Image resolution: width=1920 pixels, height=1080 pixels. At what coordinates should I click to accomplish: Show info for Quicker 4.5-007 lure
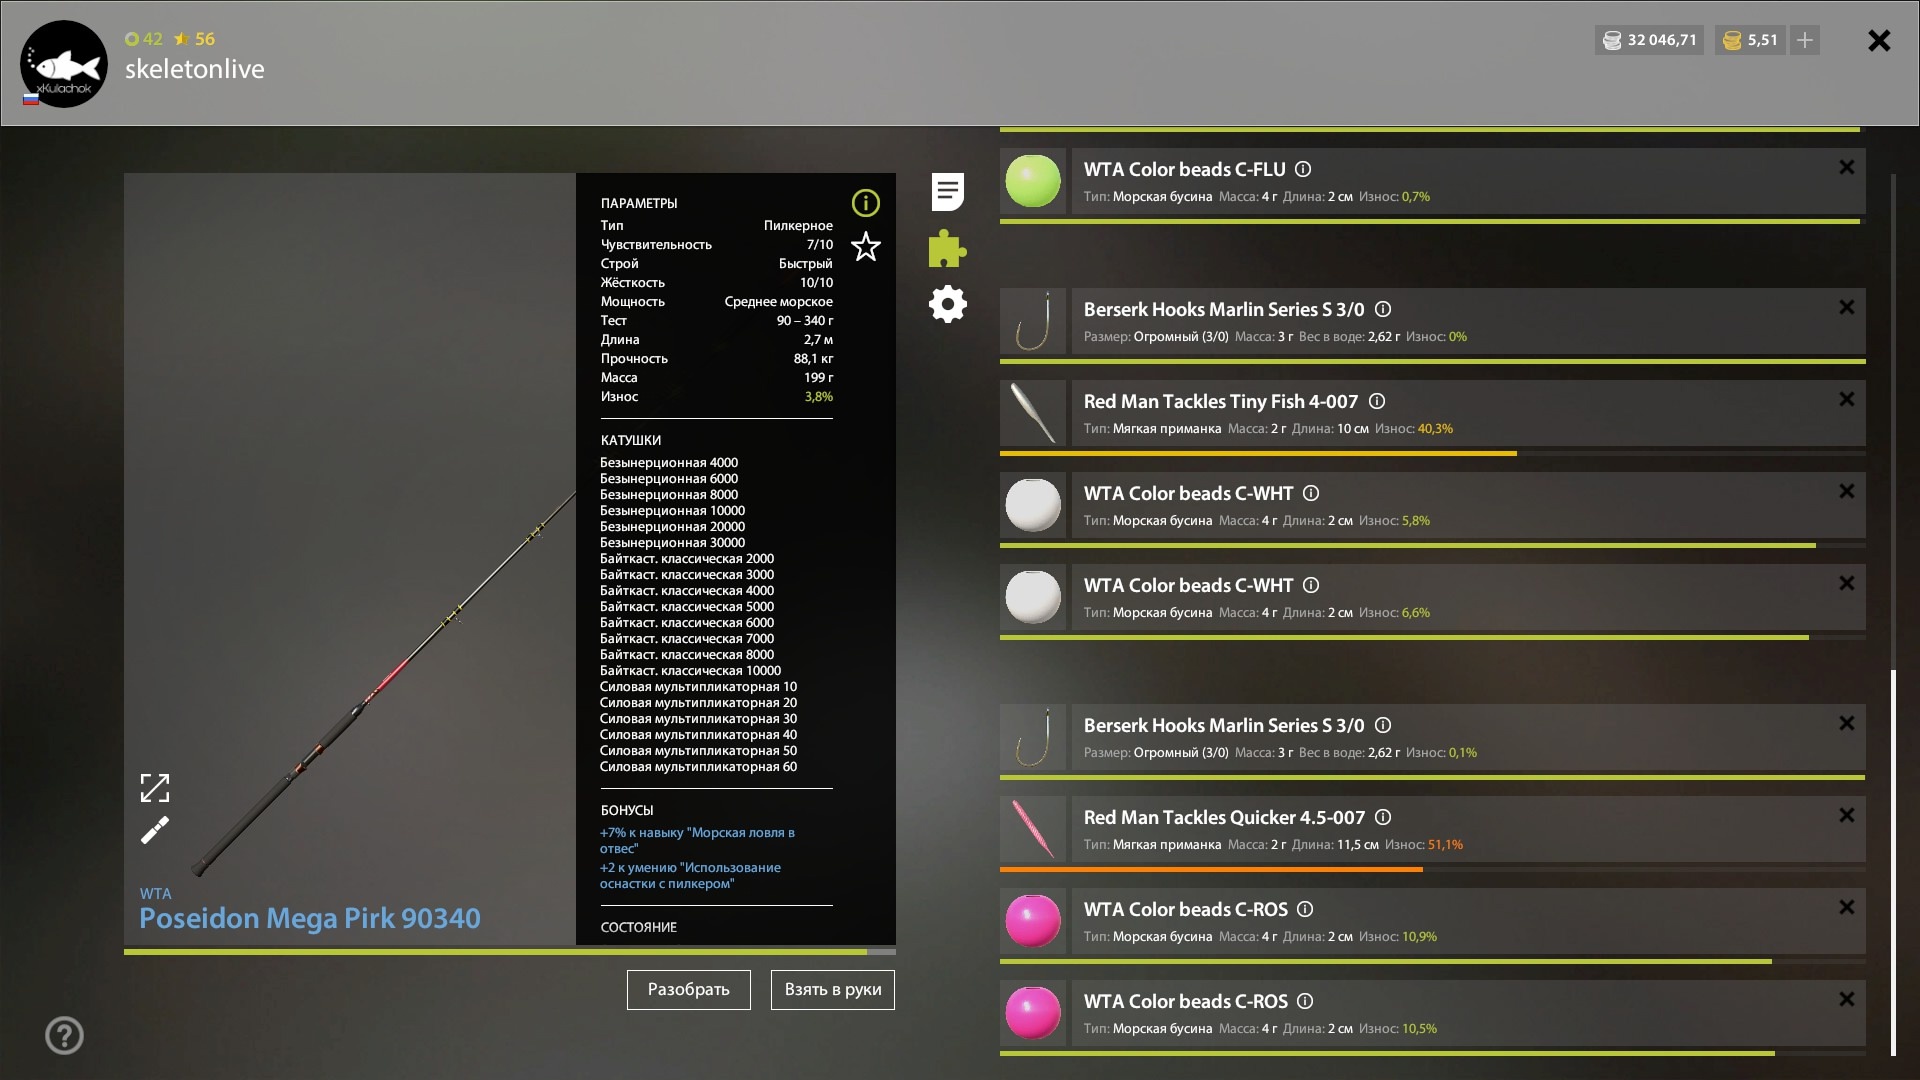tap(1382, 817)
